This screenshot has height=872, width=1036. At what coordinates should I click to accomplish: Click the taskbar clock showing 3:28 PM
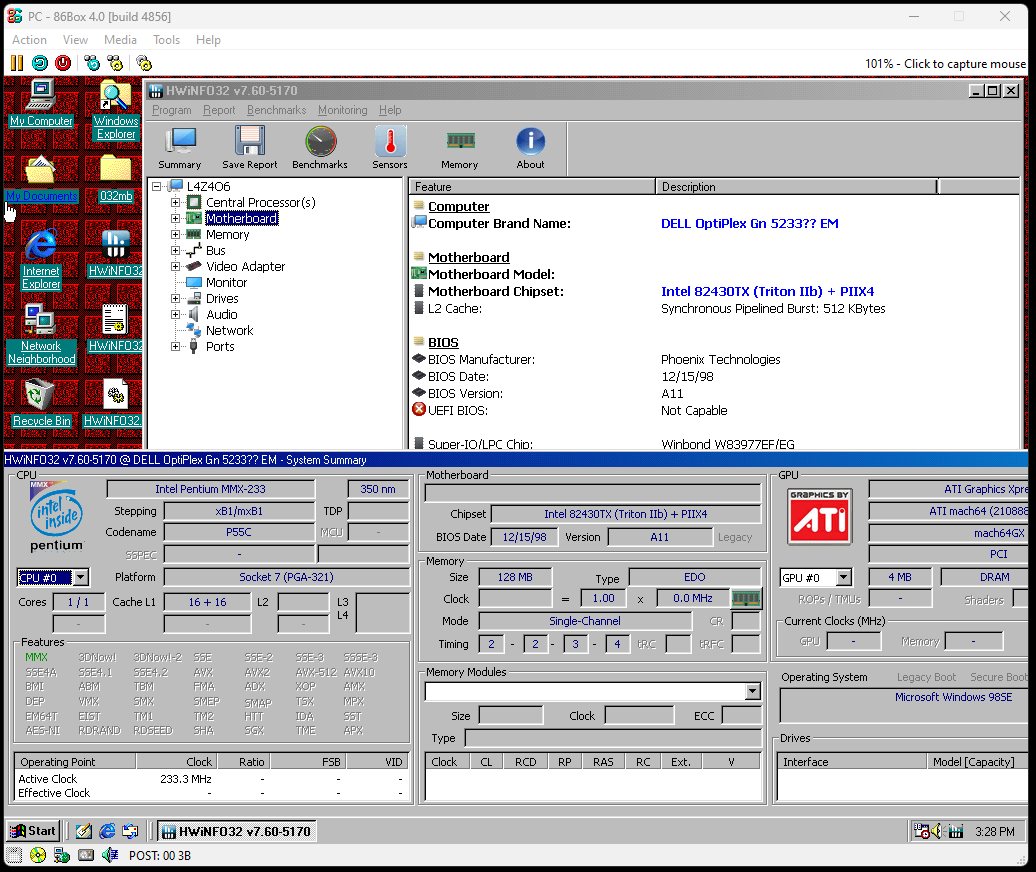994,831
